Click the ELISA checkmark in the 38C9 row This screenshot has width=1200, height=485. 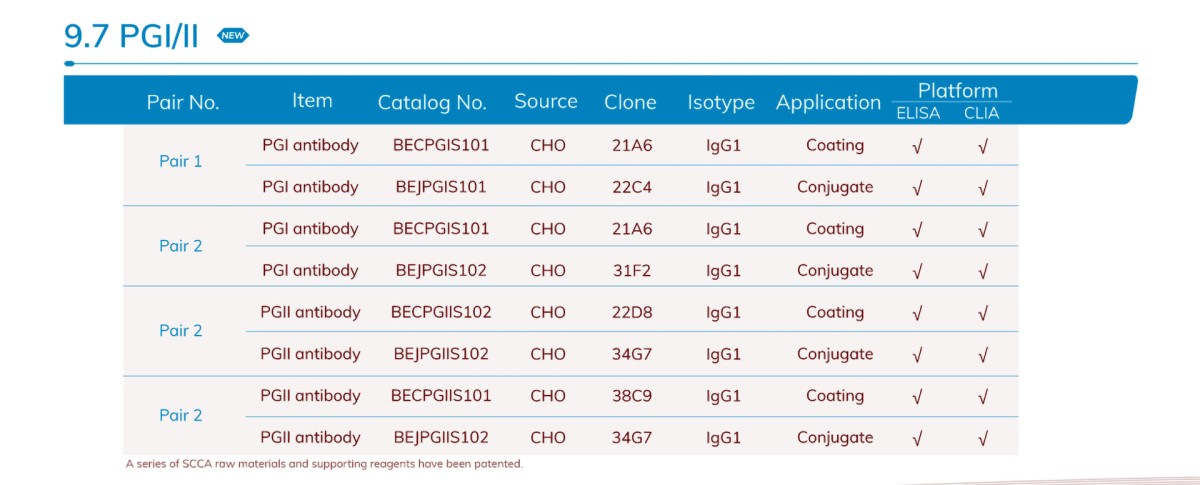(x=917, y=397)
